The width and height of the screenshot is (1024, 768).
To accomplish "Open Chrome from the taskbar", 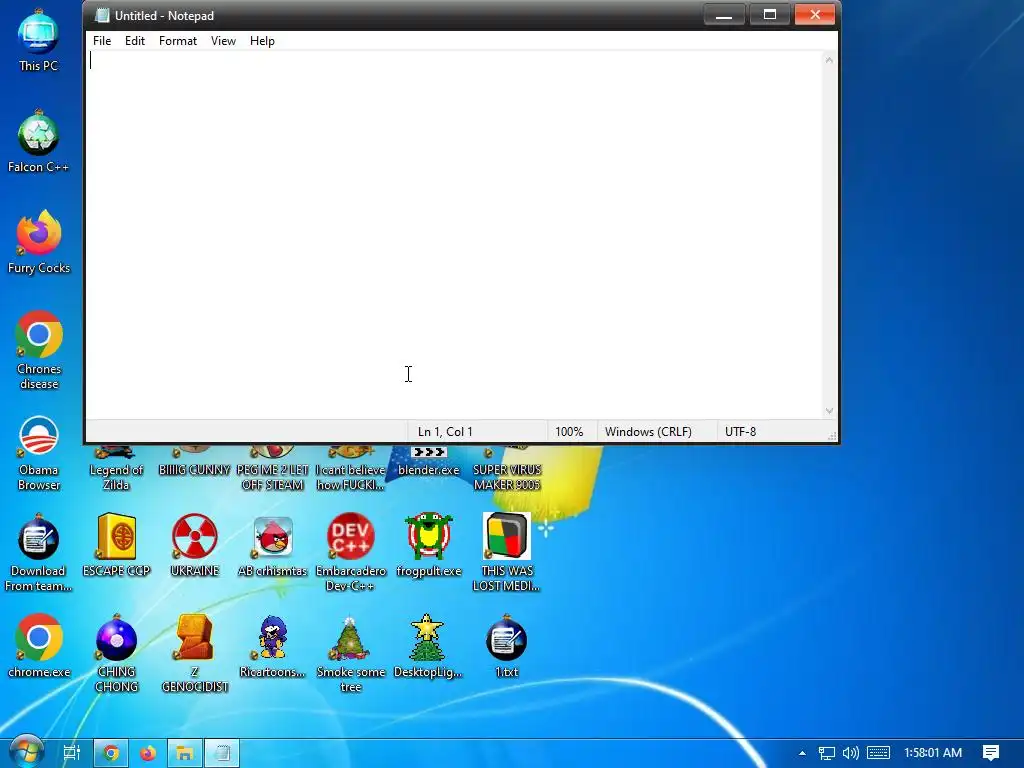I will 111,753.
